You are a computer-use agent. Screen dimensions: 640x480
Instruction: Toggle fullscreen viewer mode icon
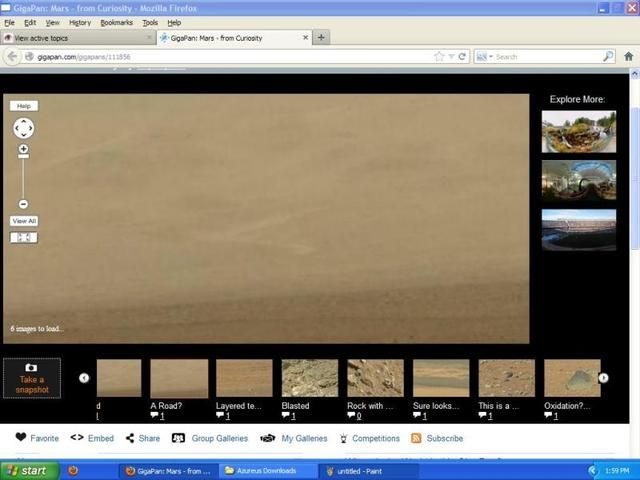[x=24, y=238]
